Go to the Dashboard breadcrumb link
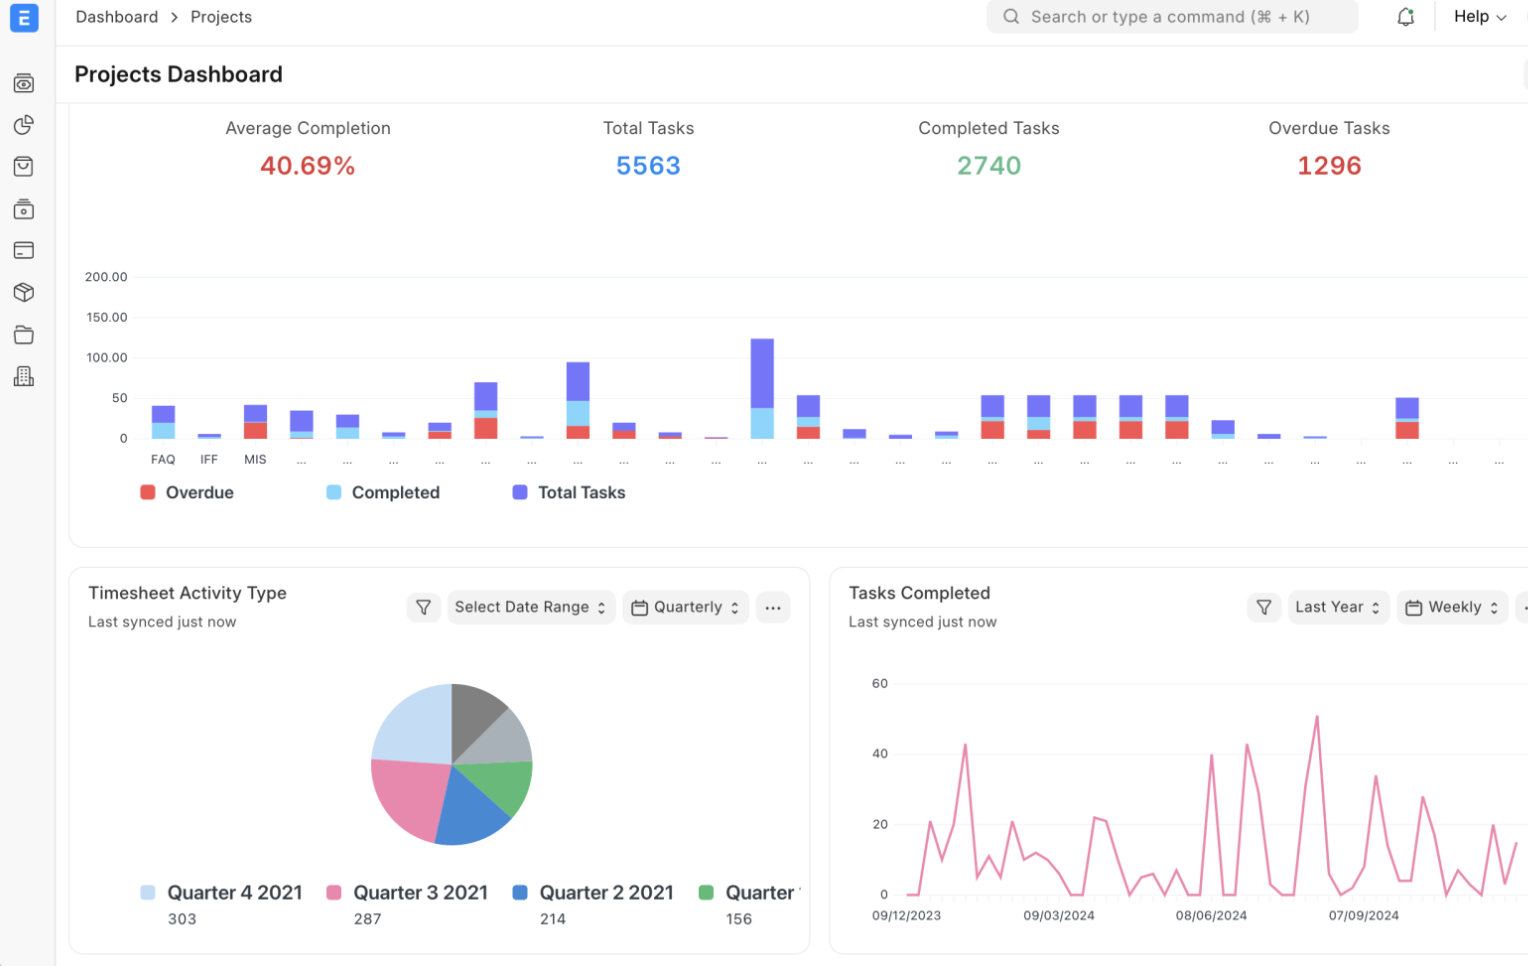Image resolution: width=1528 pixels, height=966 pixels. point(117,17)
